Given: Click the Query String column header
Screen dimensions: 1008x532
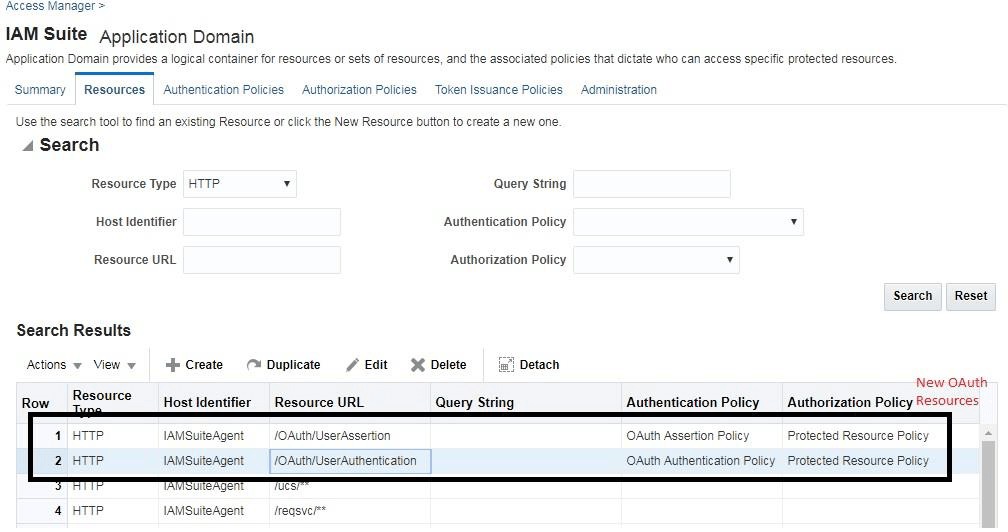Looking at the screenshot, I should pyautogui.click(x=526, y=403).
